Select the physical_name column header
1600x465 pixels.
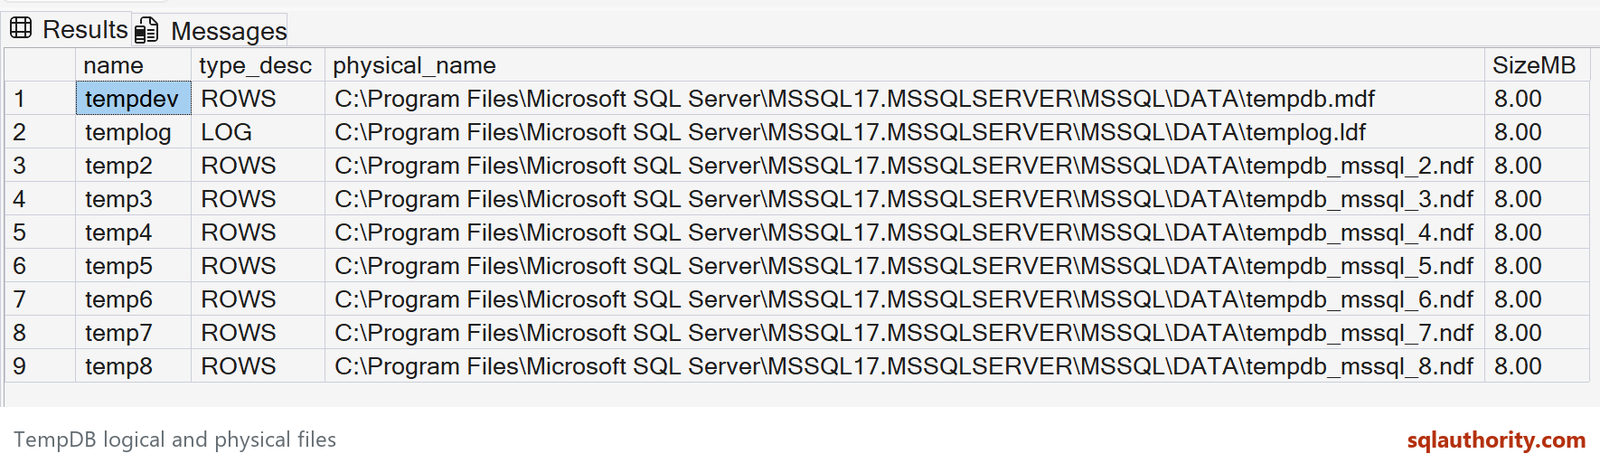pyautogui.click(x=904, y=65)
